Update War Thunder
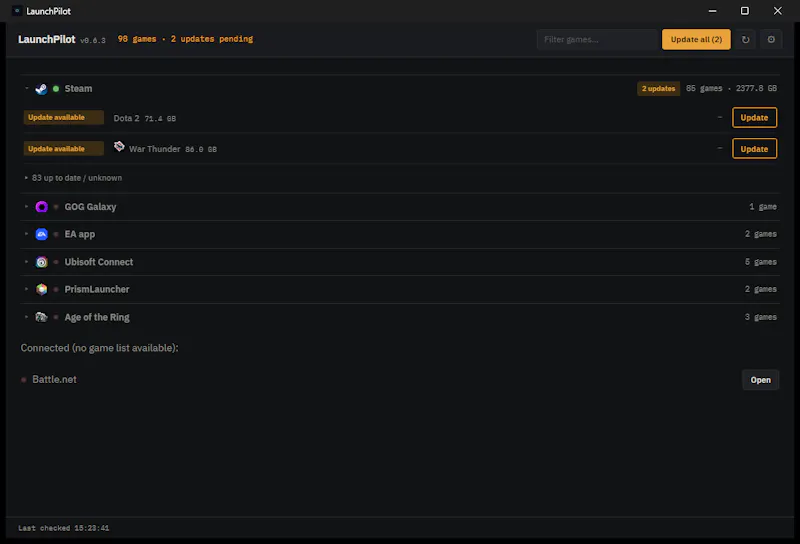The image size is (800, 544). [x=754, y=149]
